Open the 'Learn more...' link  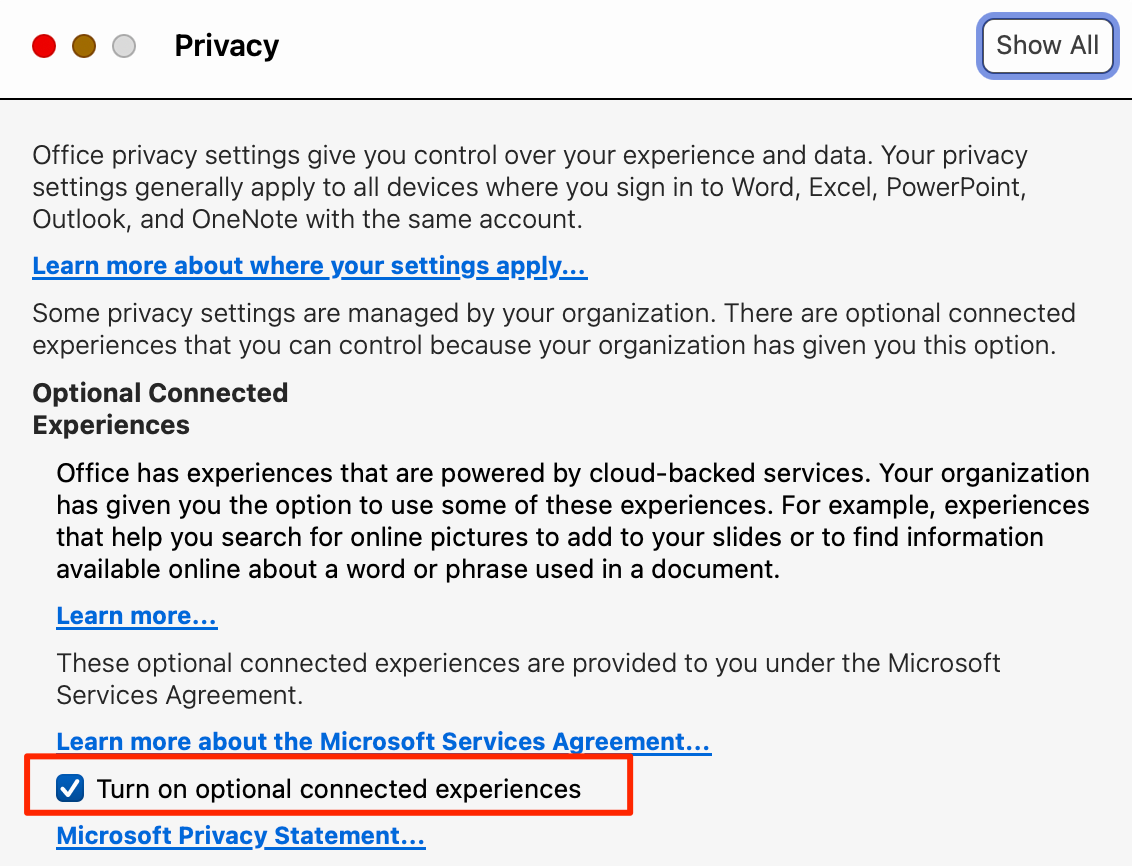pyautogui.click(x=136, y=616)
